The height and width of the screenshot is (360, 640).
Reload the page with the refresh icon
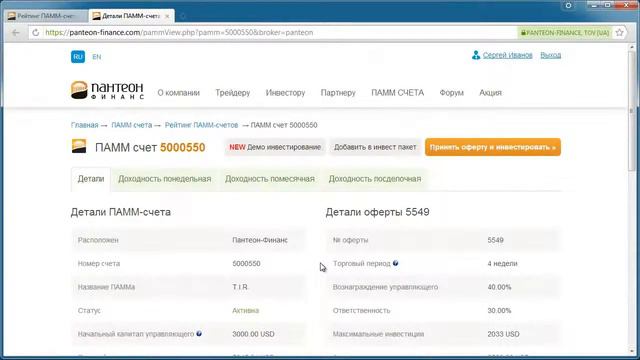(36, 33)
